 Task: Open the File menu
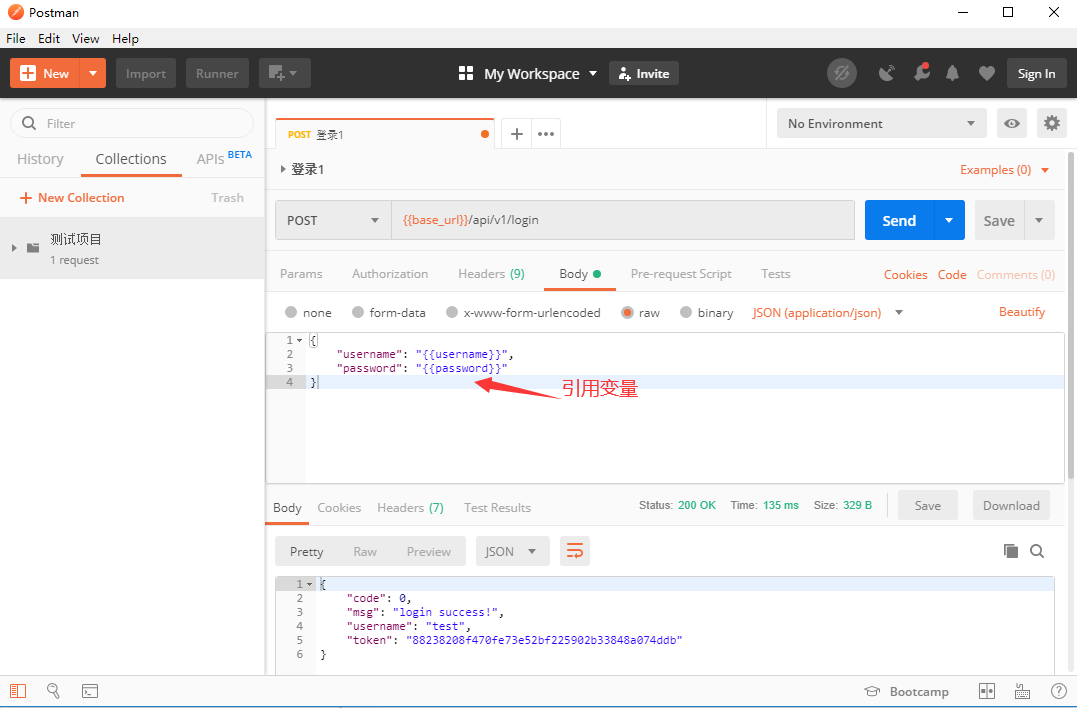click(x=15, y=38)
